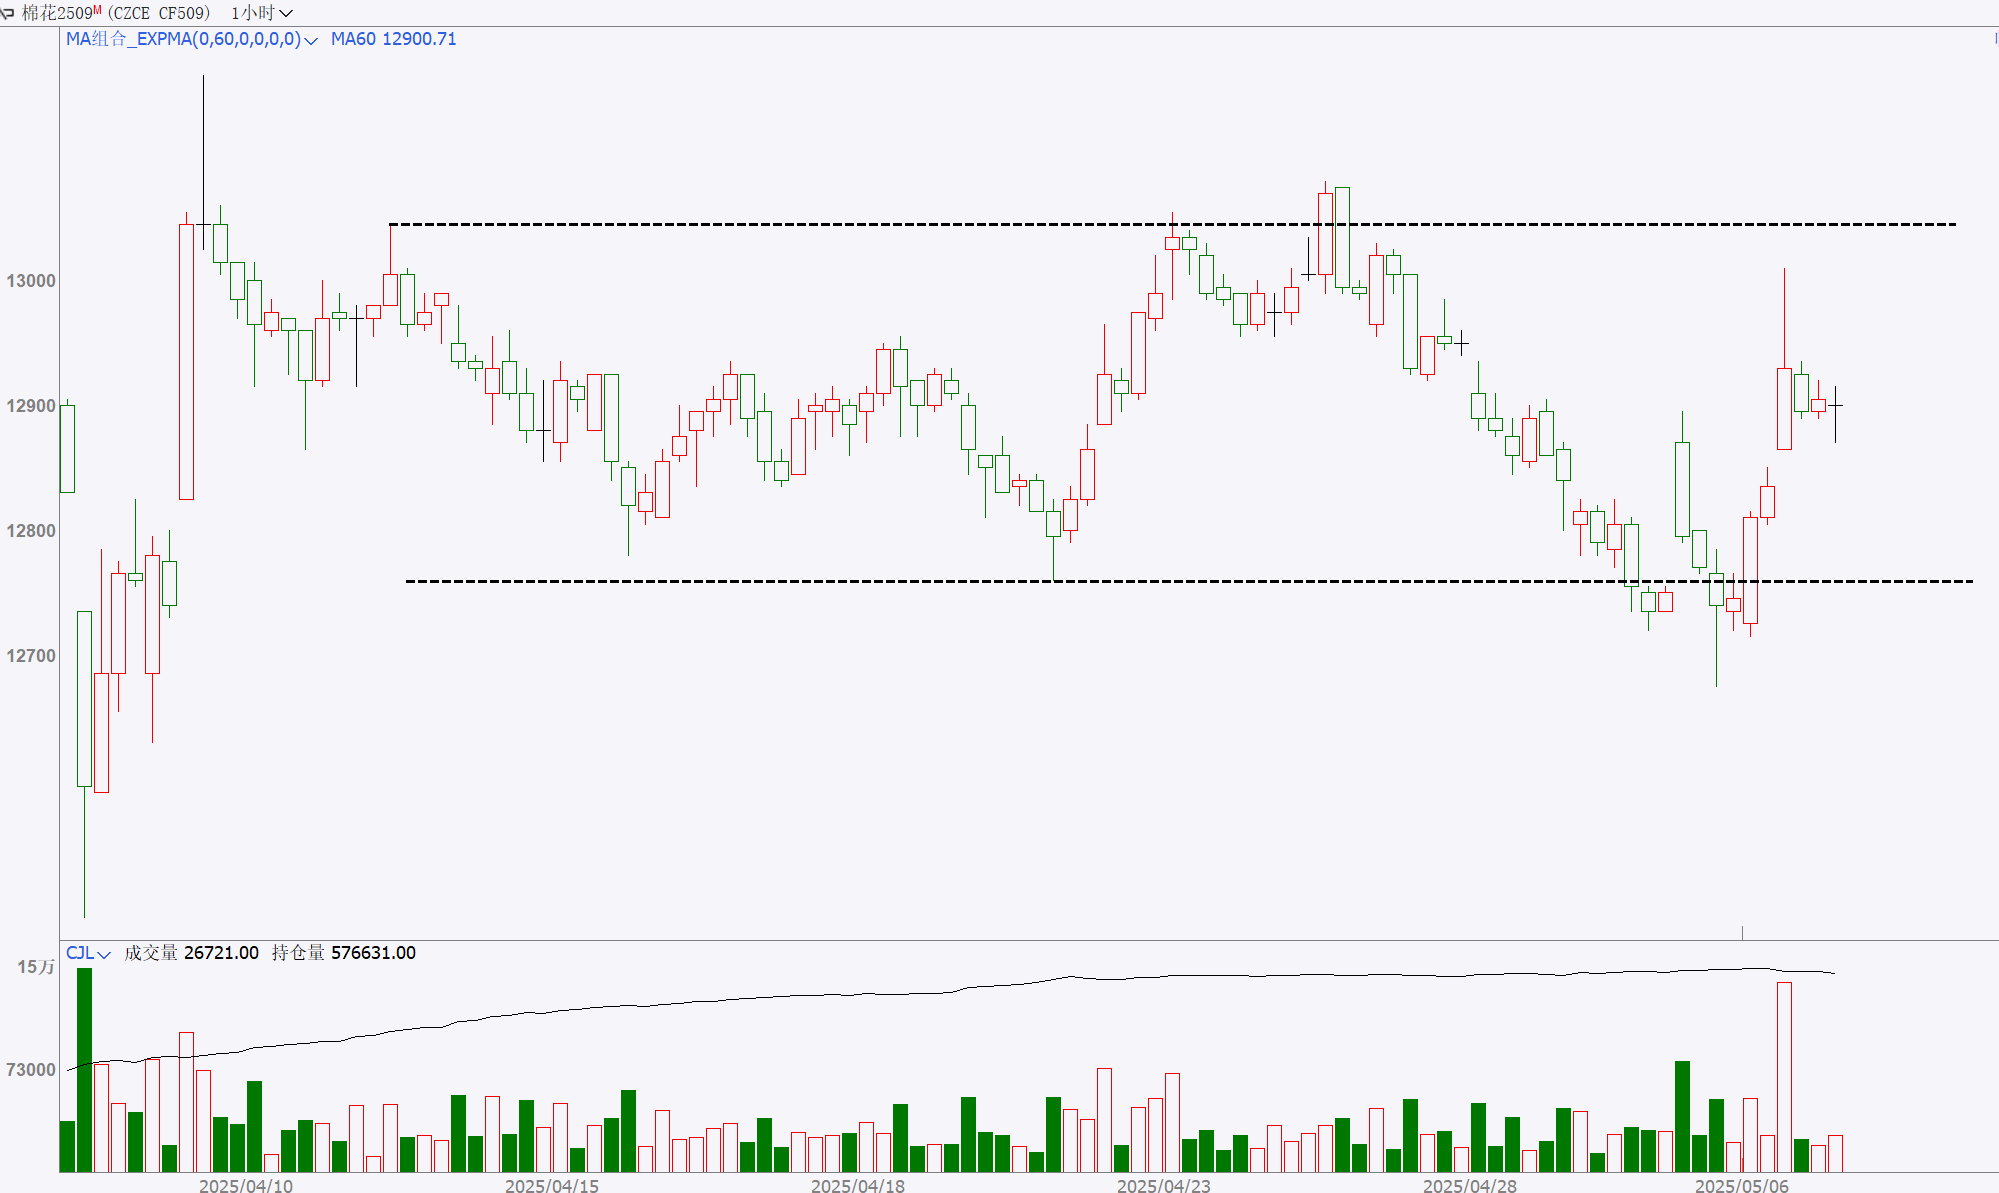Click the 12700 price axis label

tap(31, 656)
